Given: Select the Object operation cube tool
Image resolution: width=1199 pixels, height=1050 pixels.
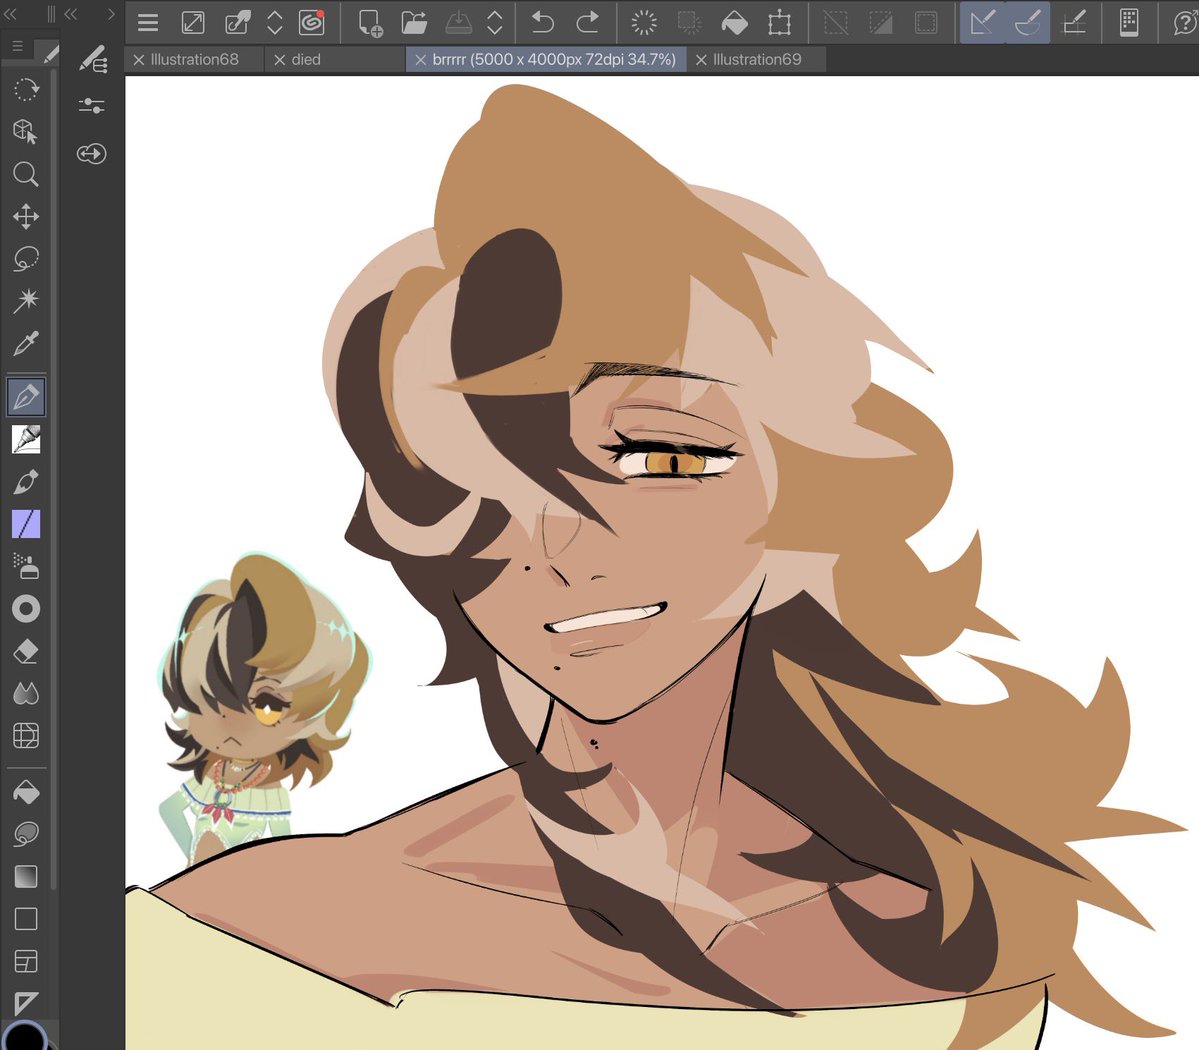Looking at the screenshot, I should 26,132.
